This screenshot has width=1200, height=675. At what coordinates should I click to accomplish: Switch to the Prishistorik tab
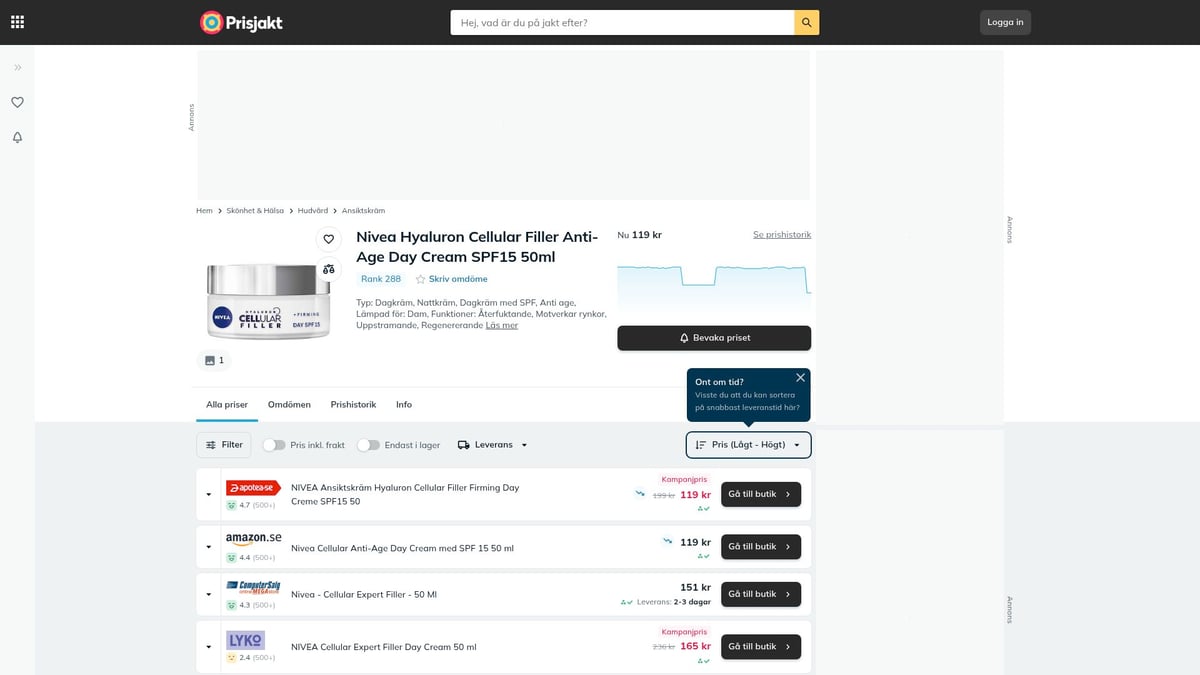(353, 405)
